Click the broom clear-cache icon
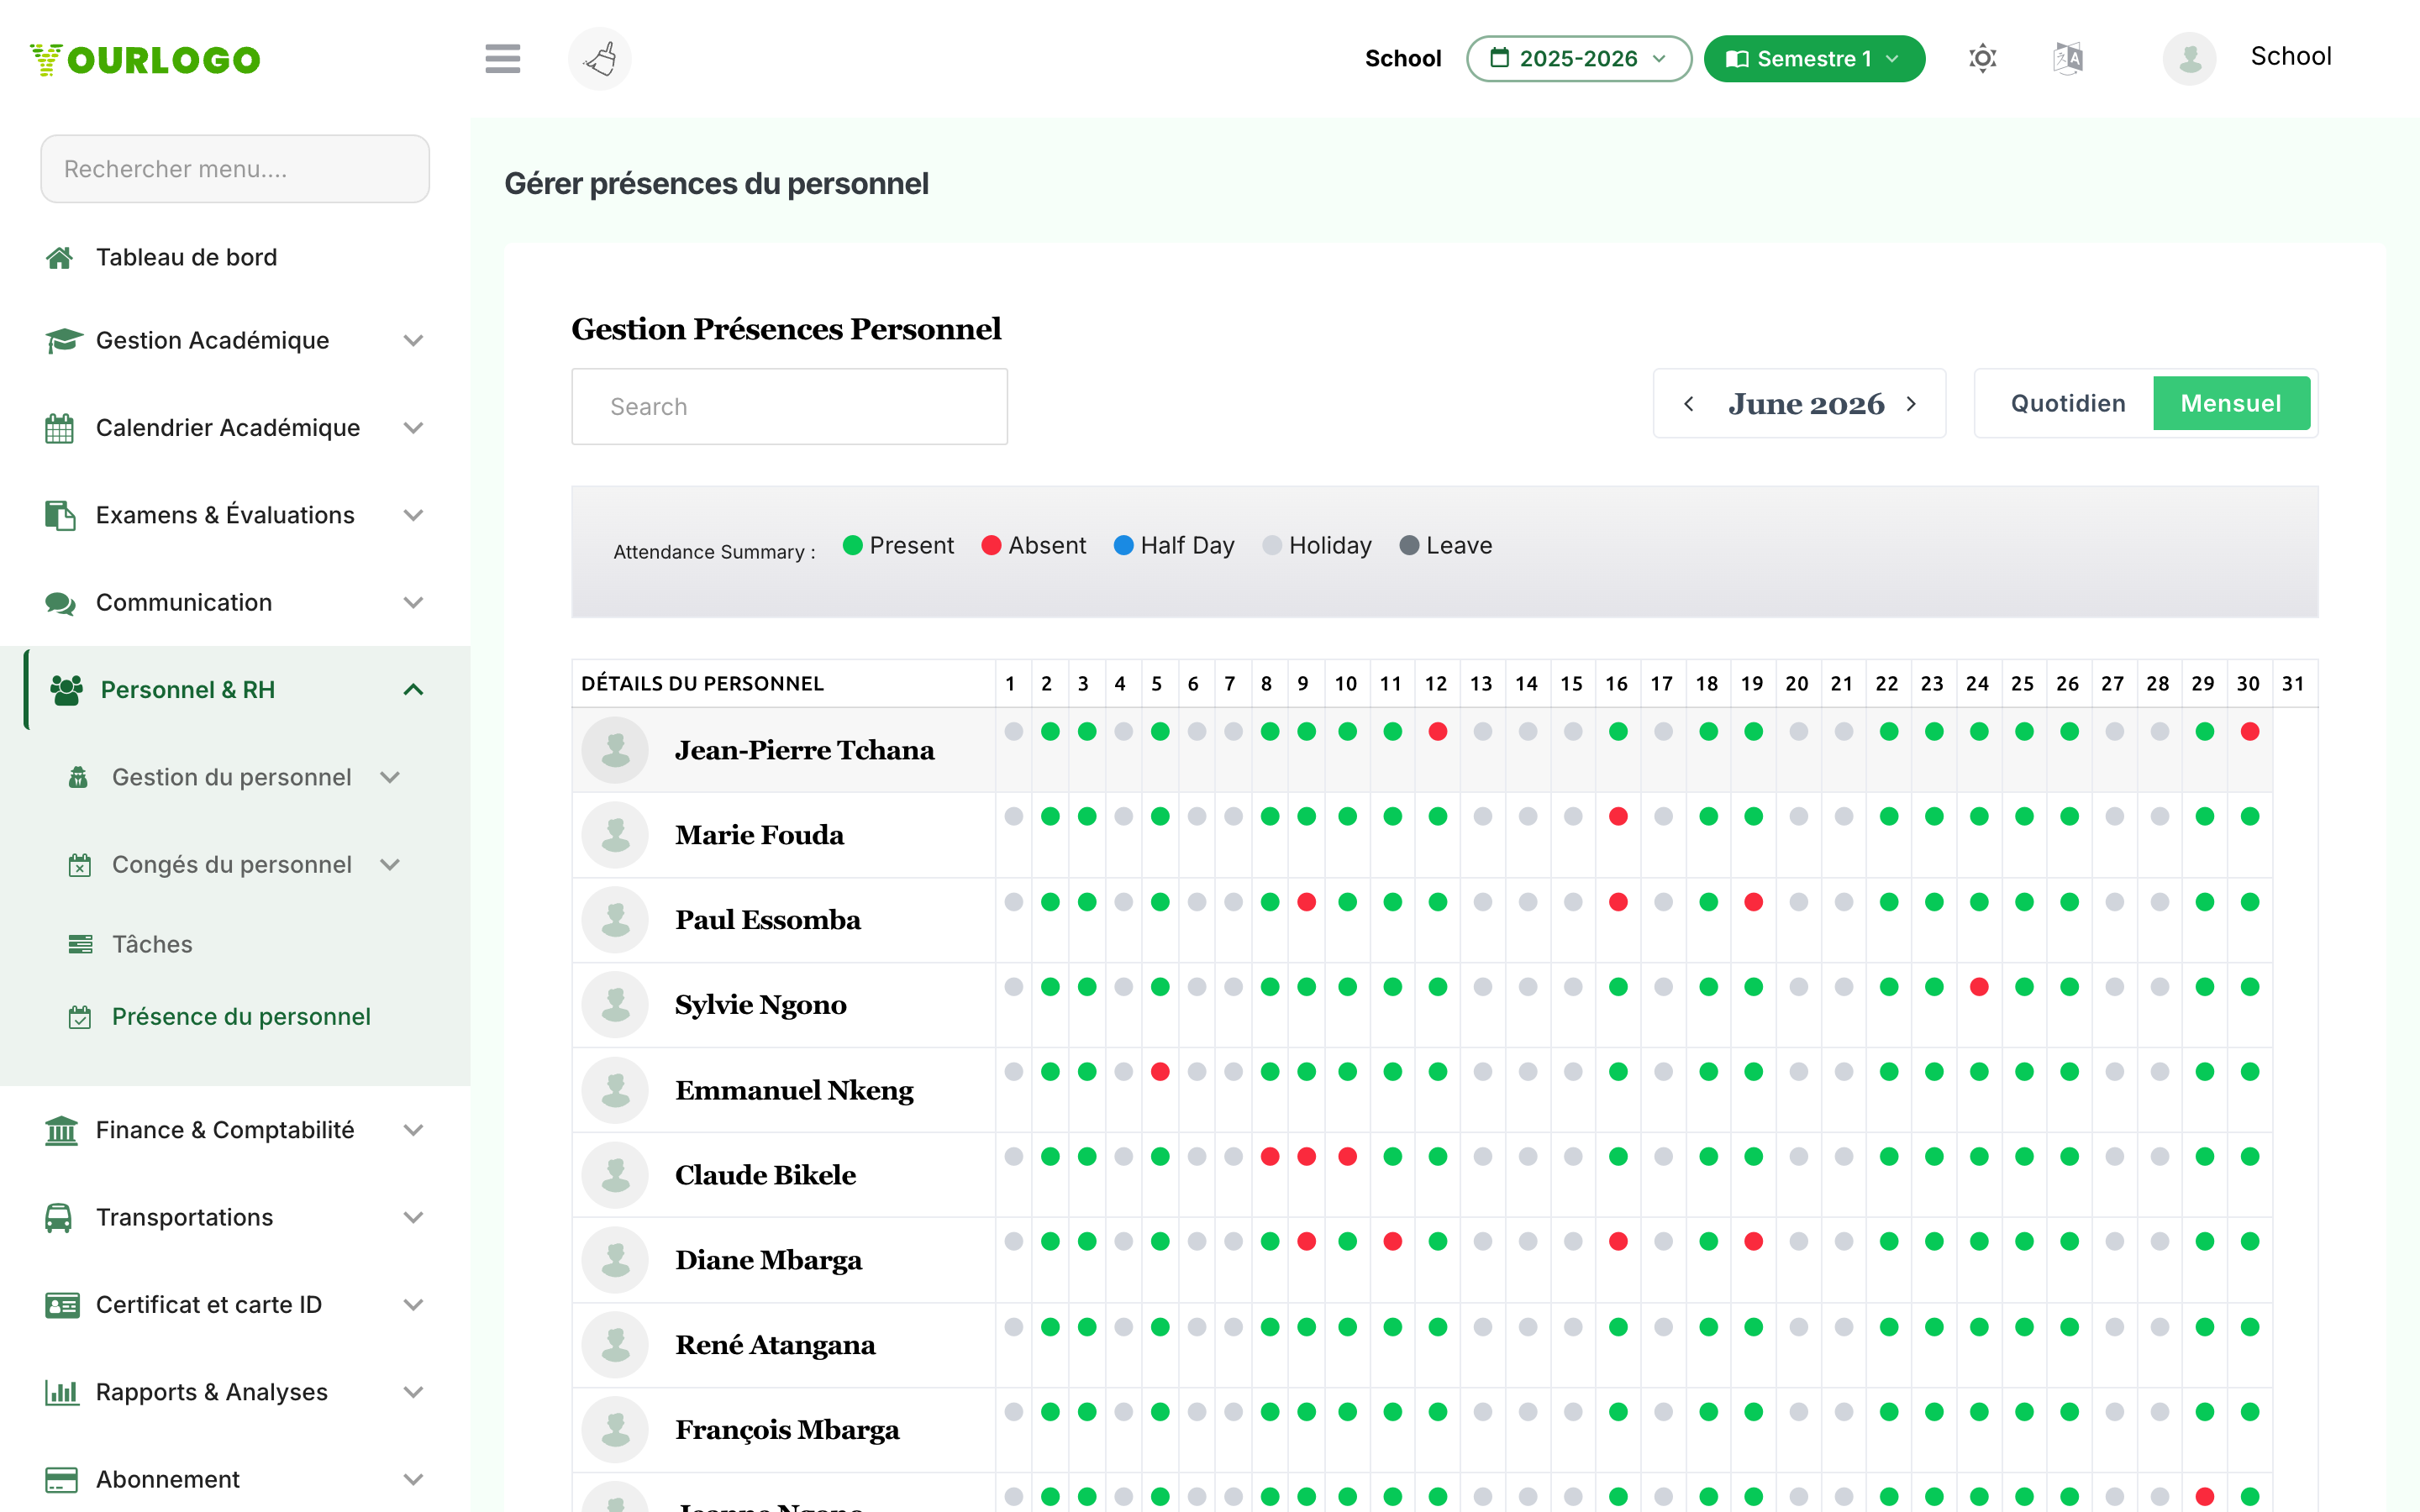2420x1512 pixels. (x=600, y=58)
